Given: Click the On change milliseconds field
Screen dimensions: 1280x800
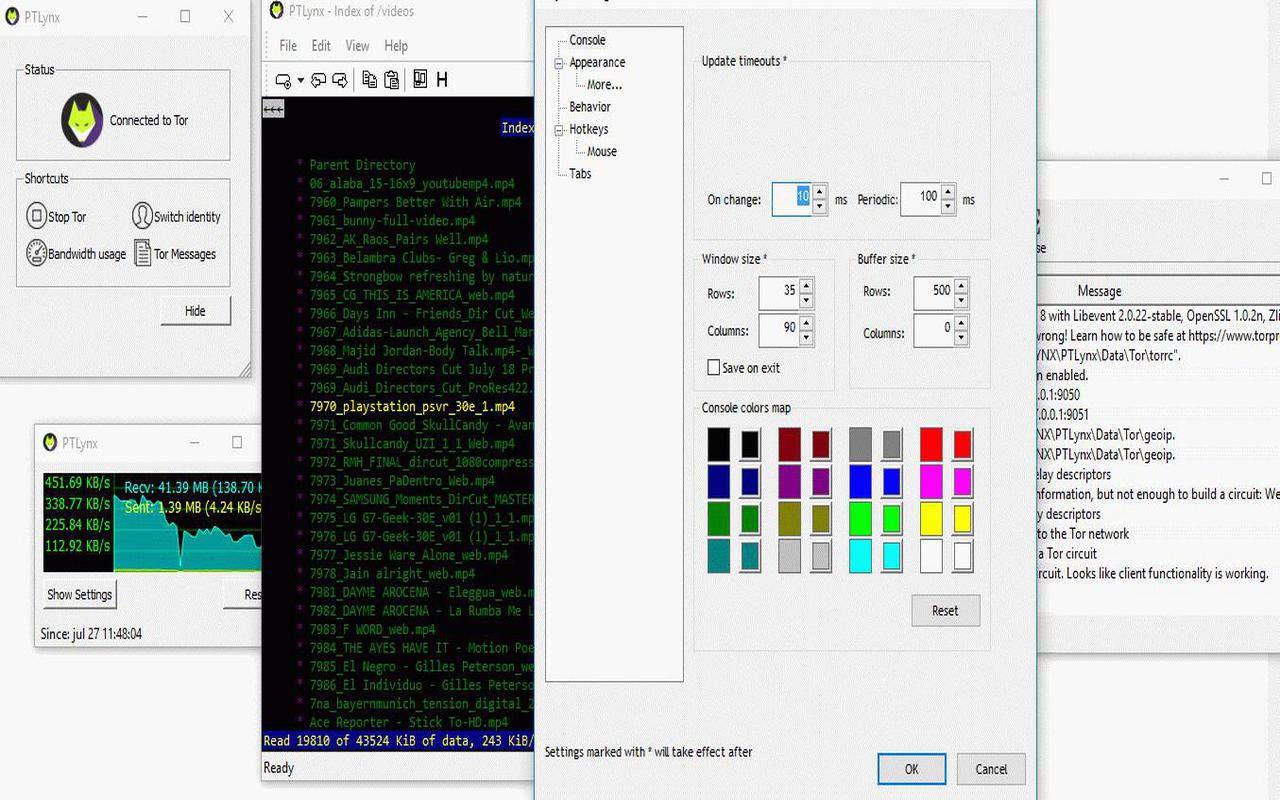Looking at the screenshot, I should [793, 199].
